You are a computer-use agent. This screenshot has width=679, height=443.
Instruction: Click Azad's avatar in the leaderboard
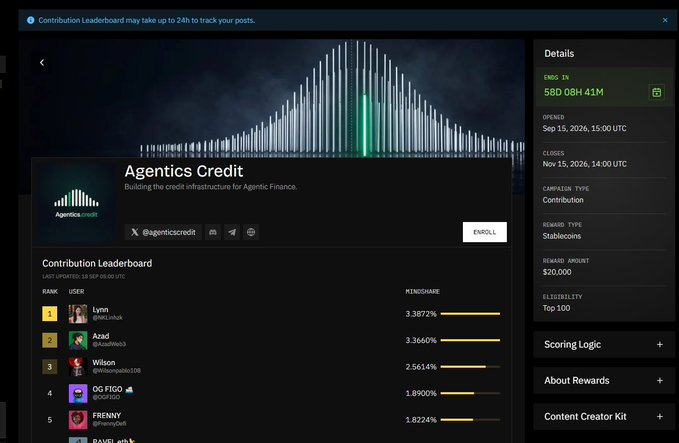[x=78, y=340]
